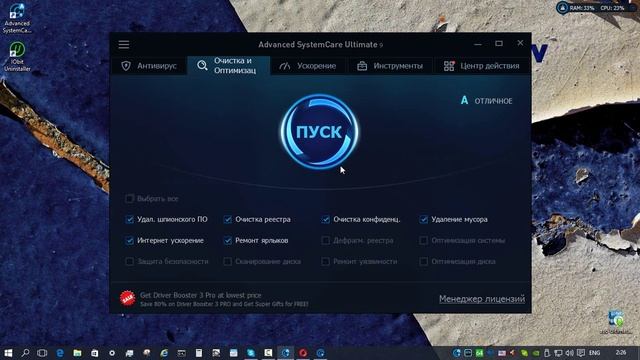Enable Сканирование диска checkbox
This screenshot has height=360, width=640.
click(227, 261)
